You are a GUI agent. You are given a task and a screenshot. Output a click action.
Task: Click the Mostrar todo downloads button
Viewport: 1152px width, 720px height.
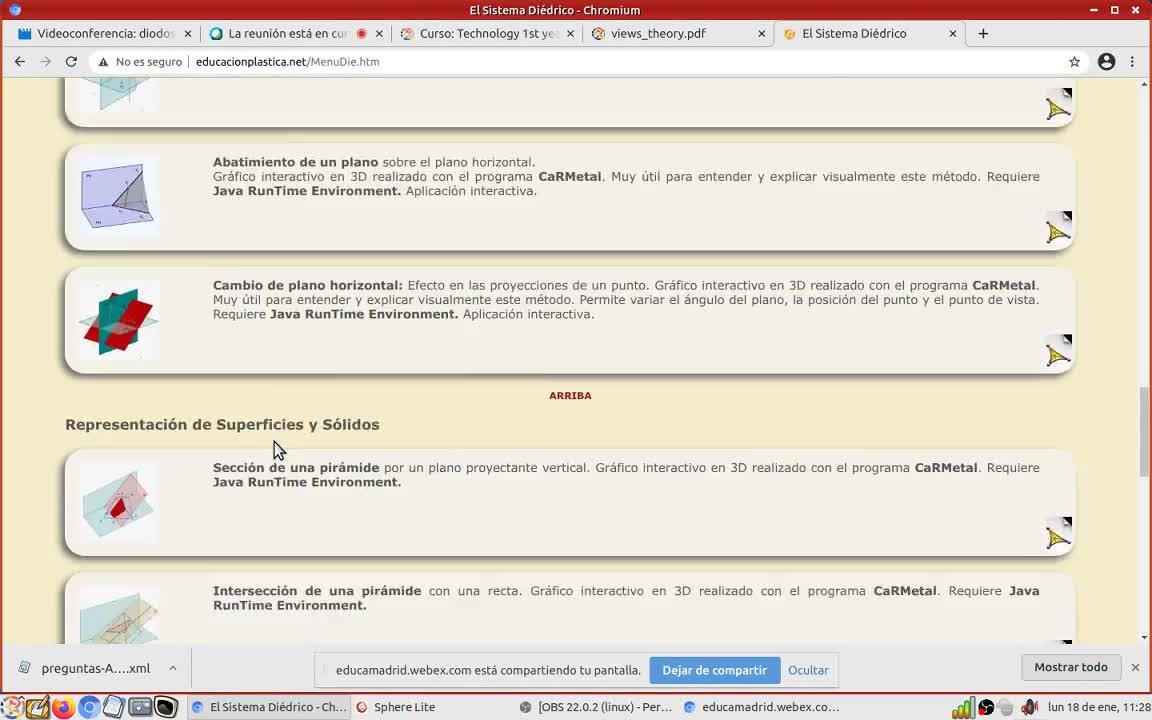[1070, 667]
